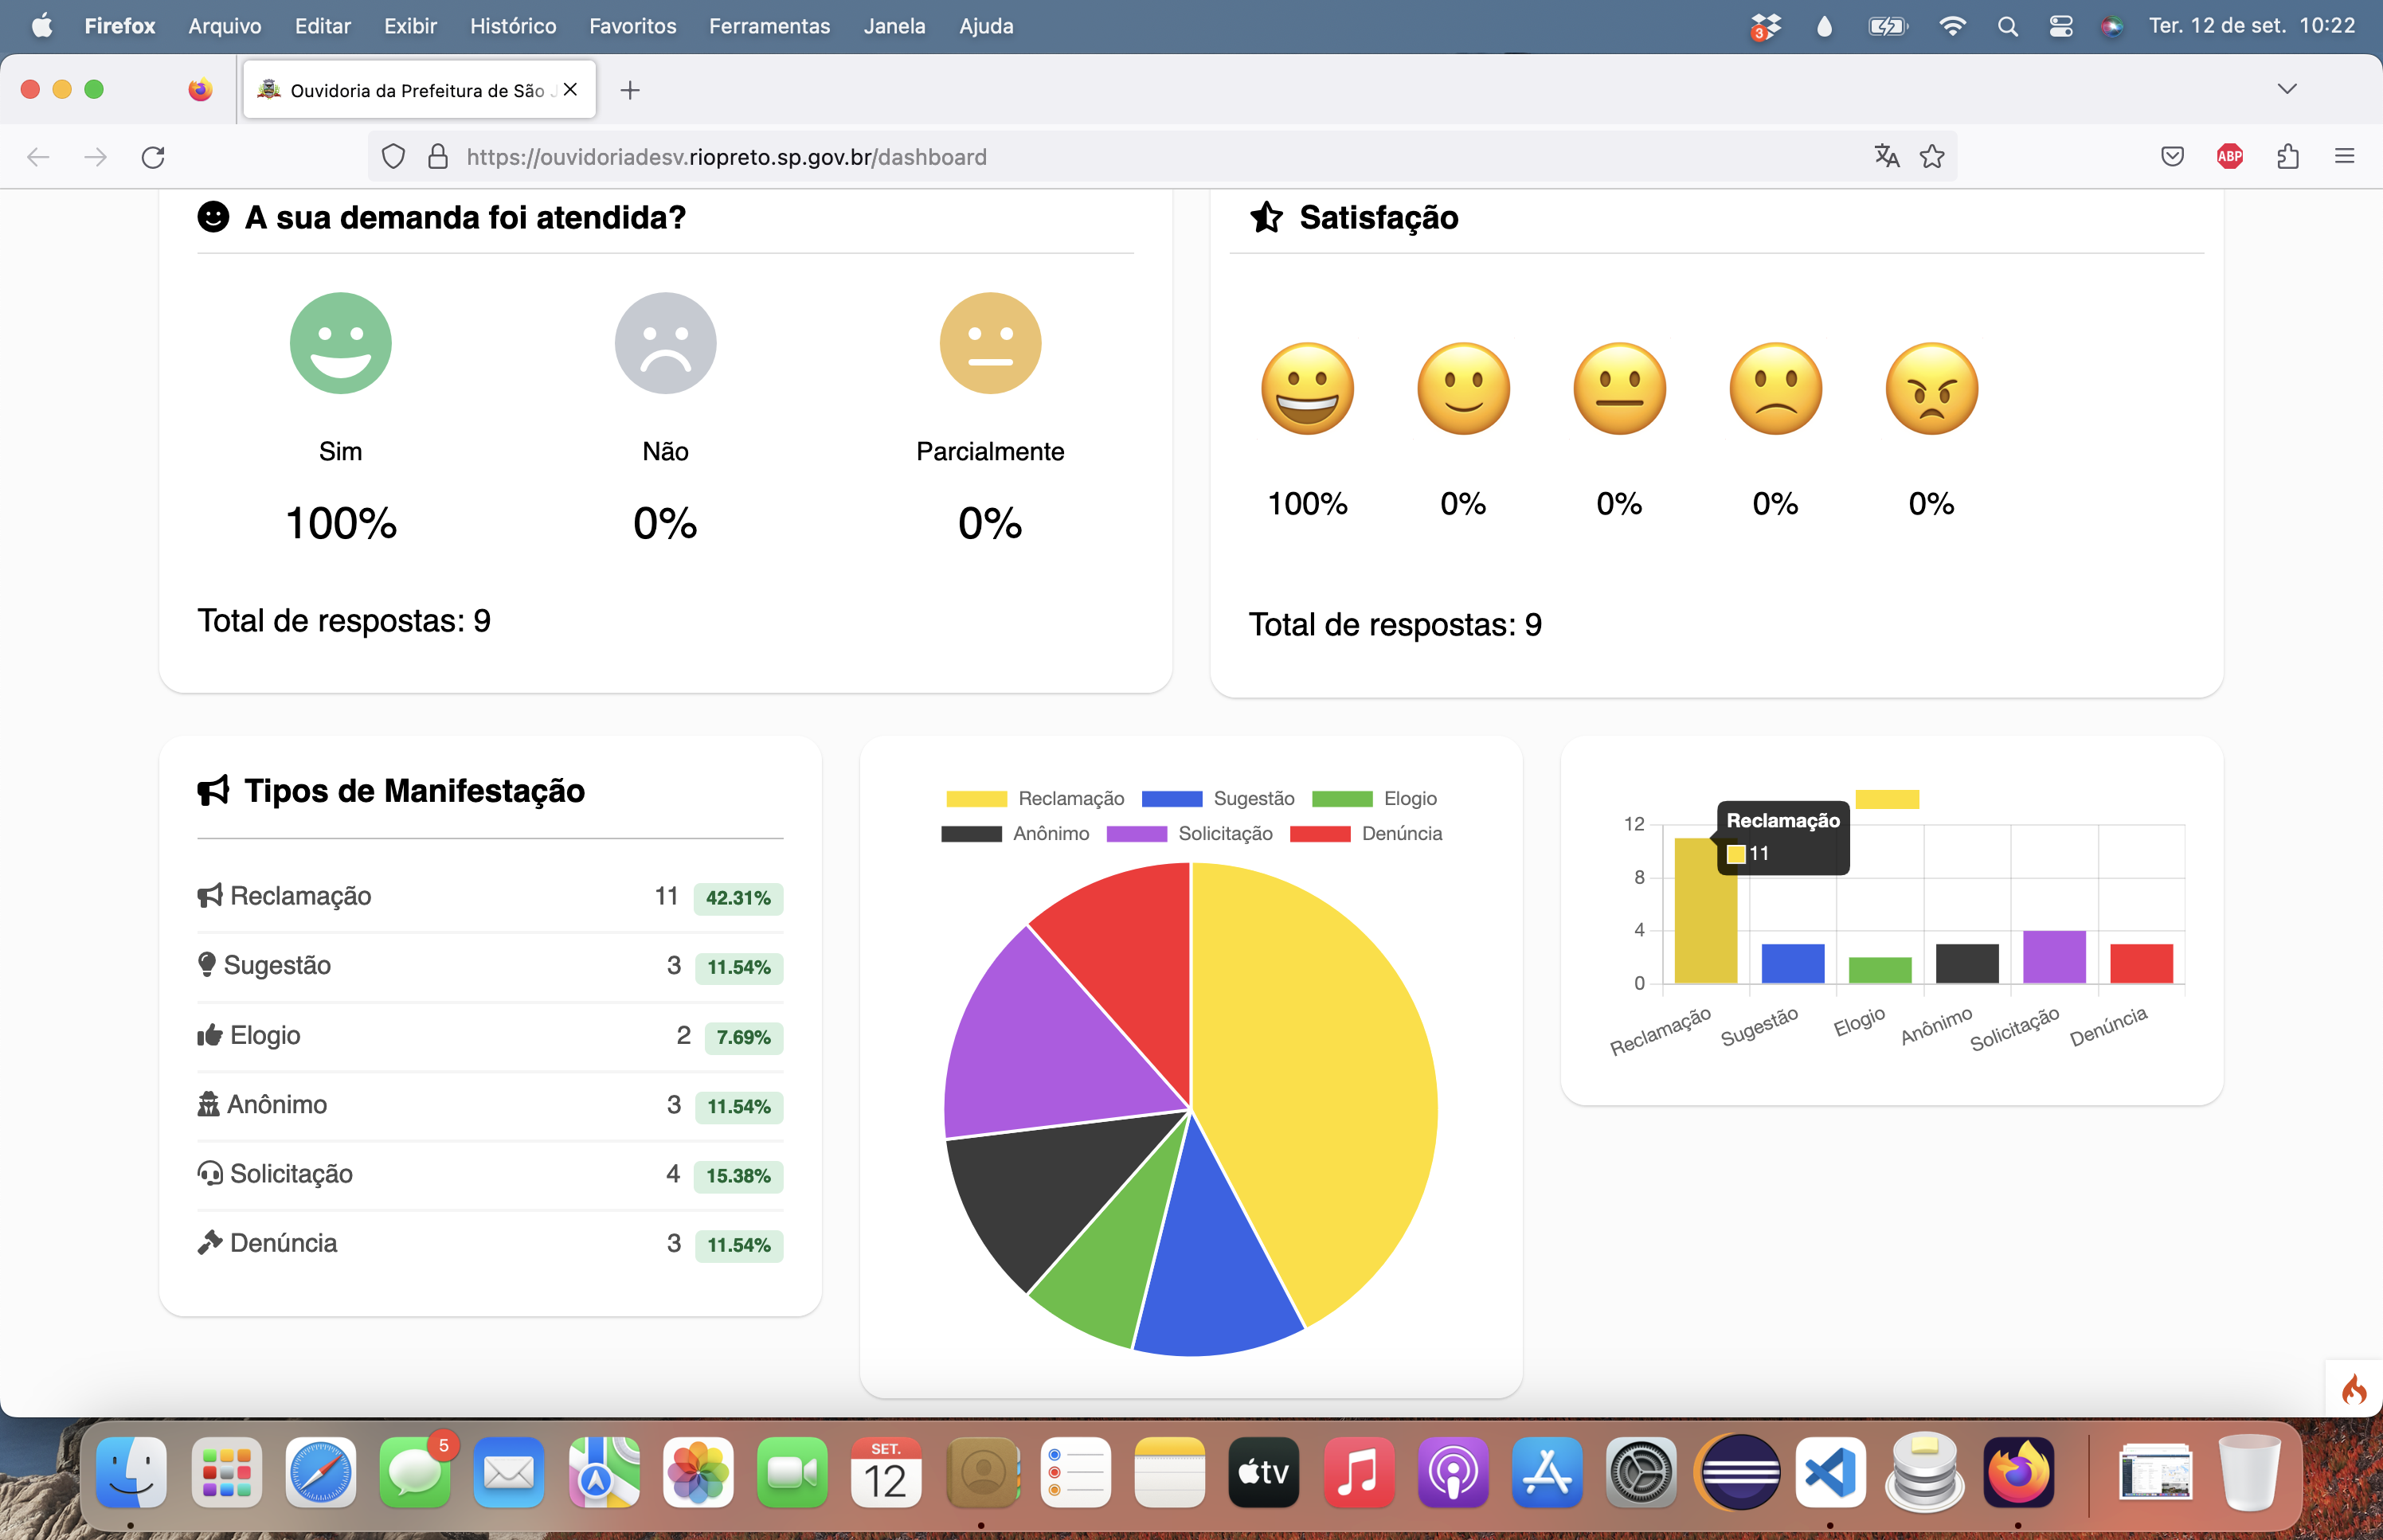Expand the list all tabs chevron
This screenshot has width=2383, height=1540.
click(2286, 89)
